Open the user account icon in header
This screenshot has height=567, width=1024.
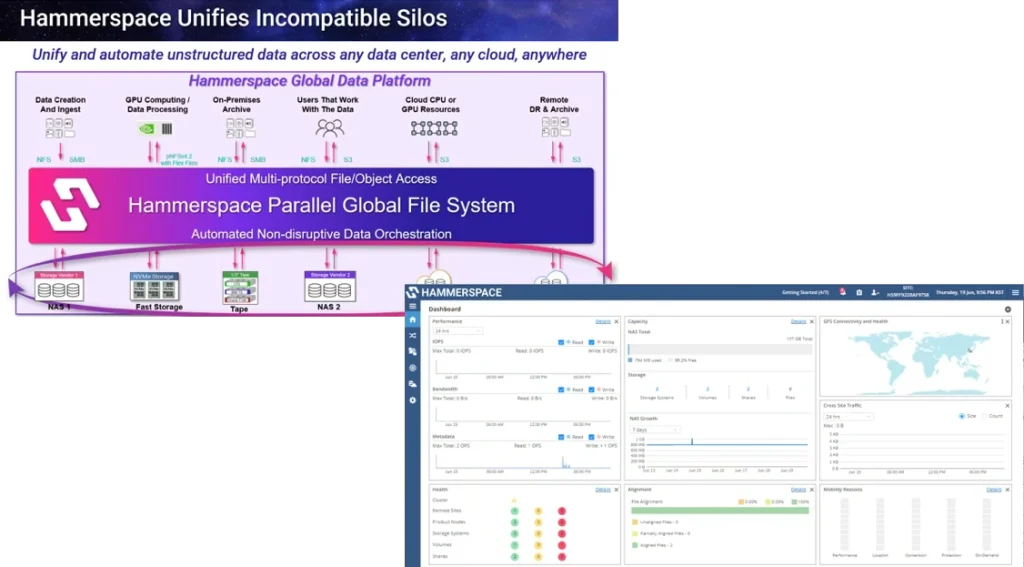click(x=874, y=292)
